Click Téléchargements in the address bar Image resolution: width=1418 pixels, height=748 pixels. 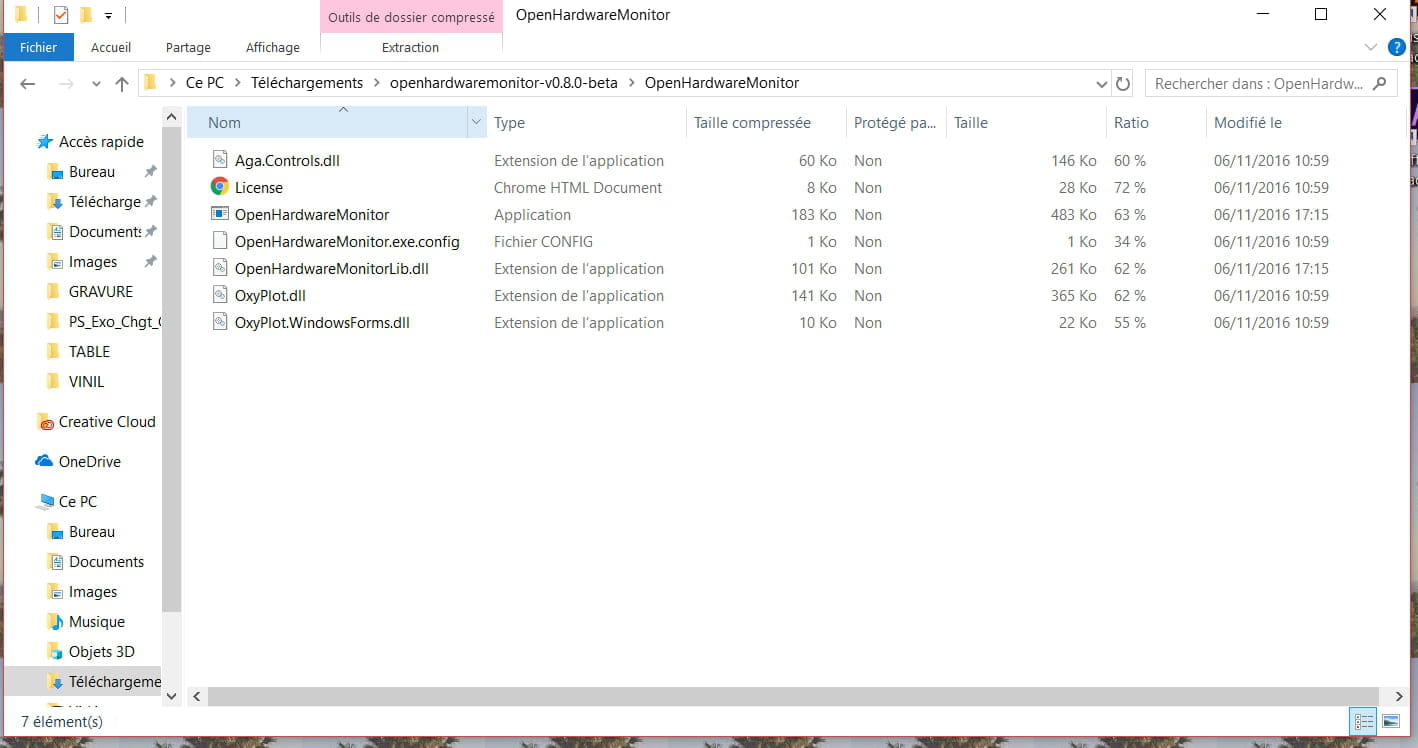(x=307, y=83)
